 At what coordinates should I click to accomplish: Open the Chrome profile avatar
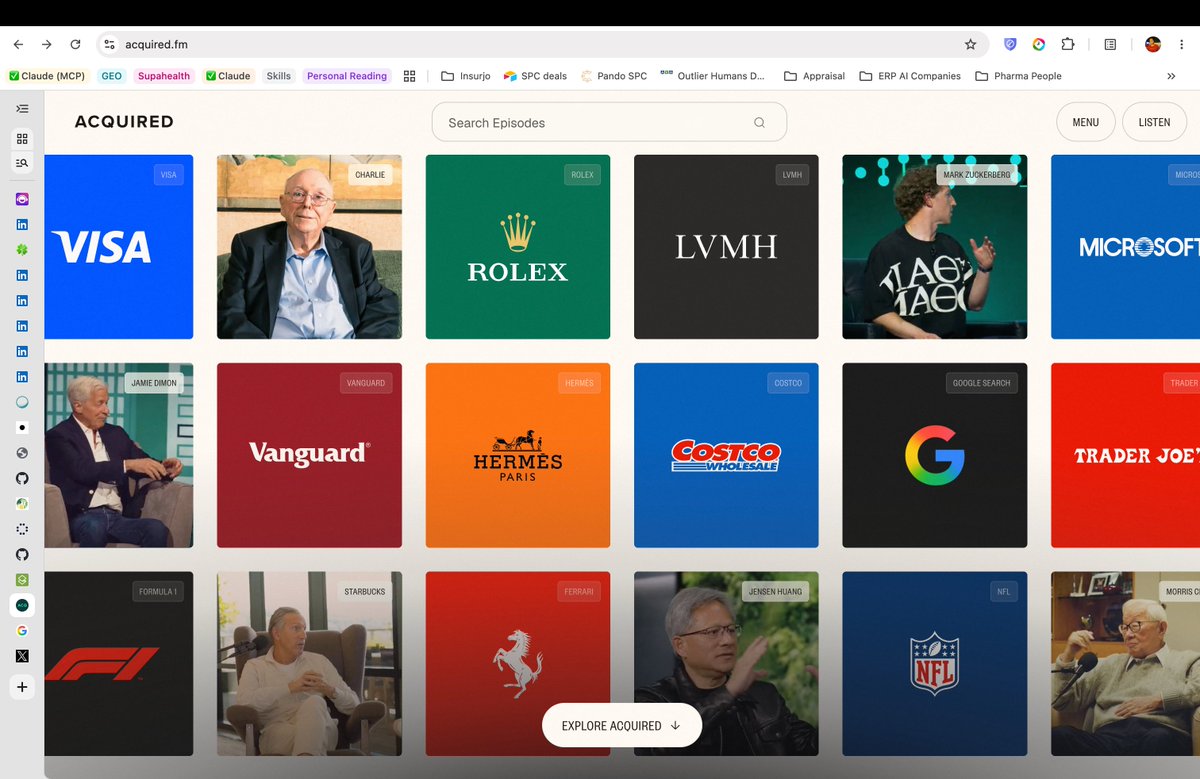(x=1153, y=44)
